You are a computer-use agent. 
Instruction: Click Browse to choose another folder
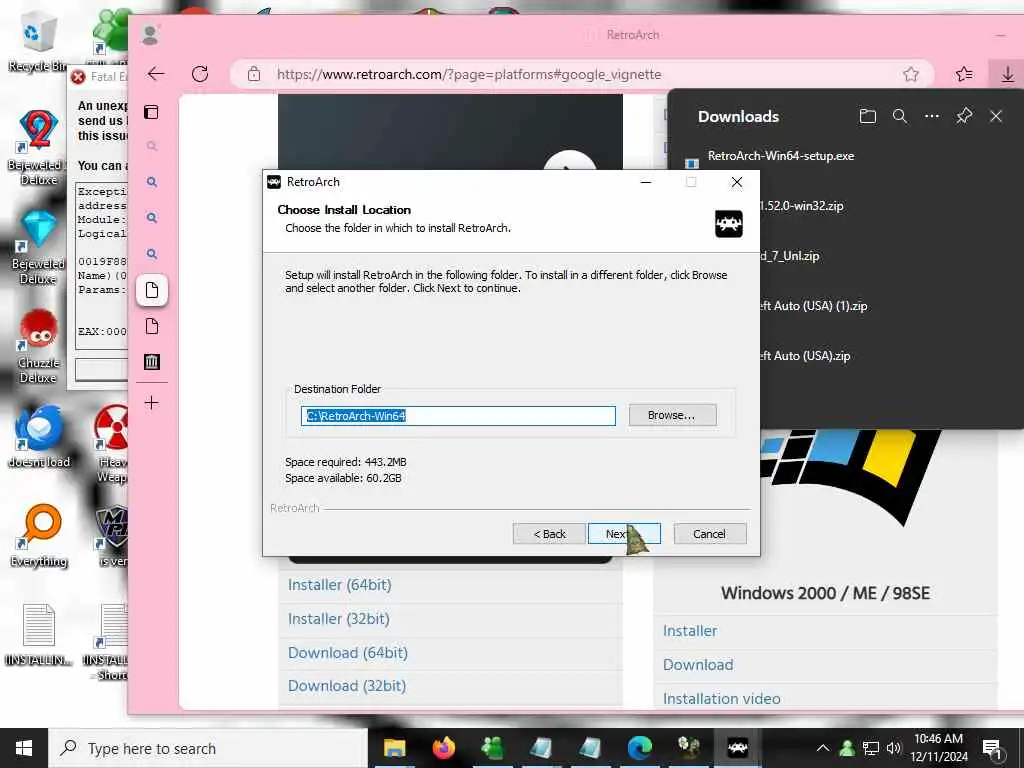(672, 415)
